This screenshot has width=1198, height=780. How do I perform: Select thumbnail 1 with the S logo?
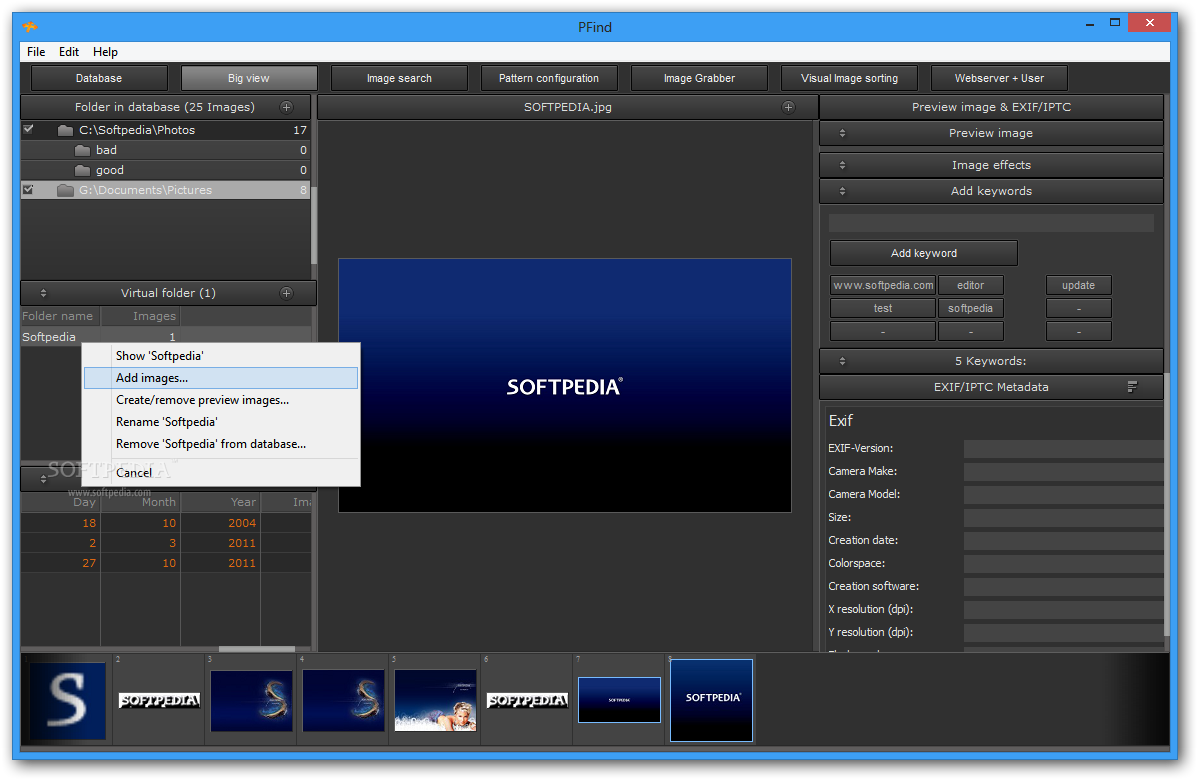(x=67, y=701)
